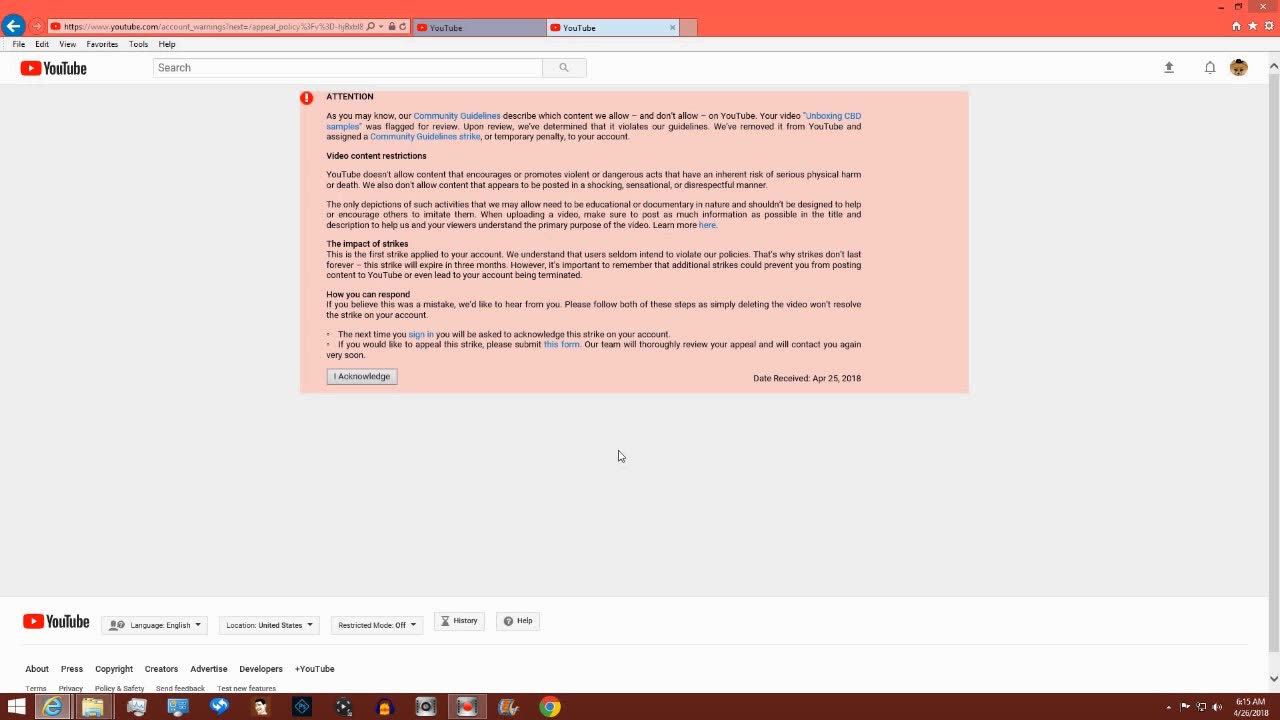This screenshot has width=1280, height=720.
Task: Open the Windows Start button
Action: pos(16,707)
